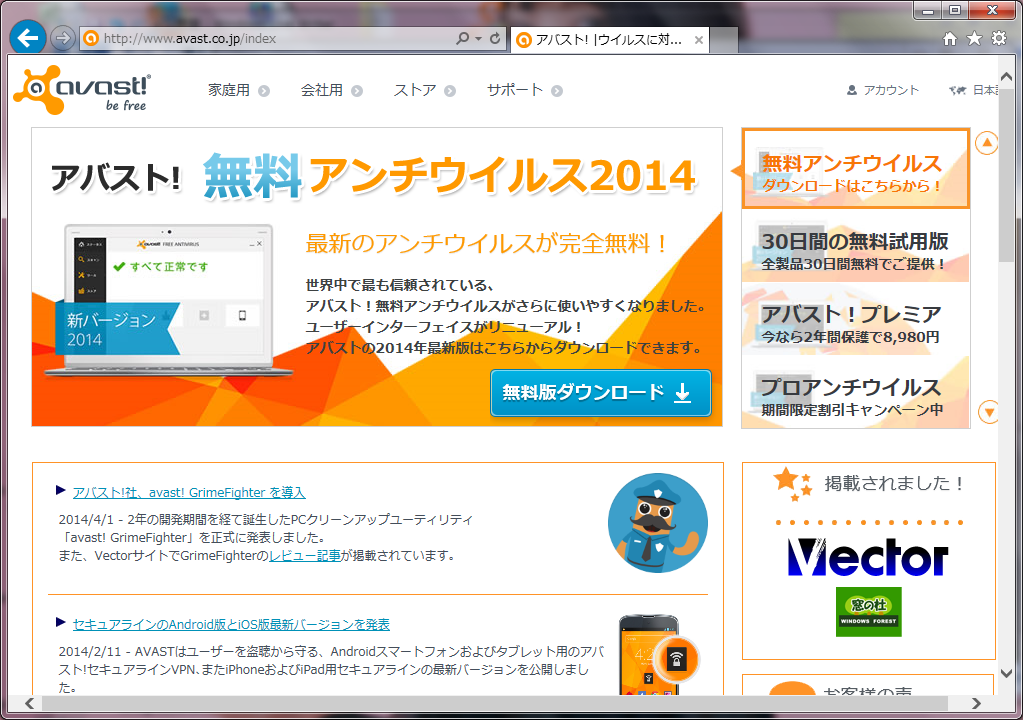The width and height of the screenshot is (1023, 720).
Task: Click the browser Forward arrow button
Action: (63, 38)
